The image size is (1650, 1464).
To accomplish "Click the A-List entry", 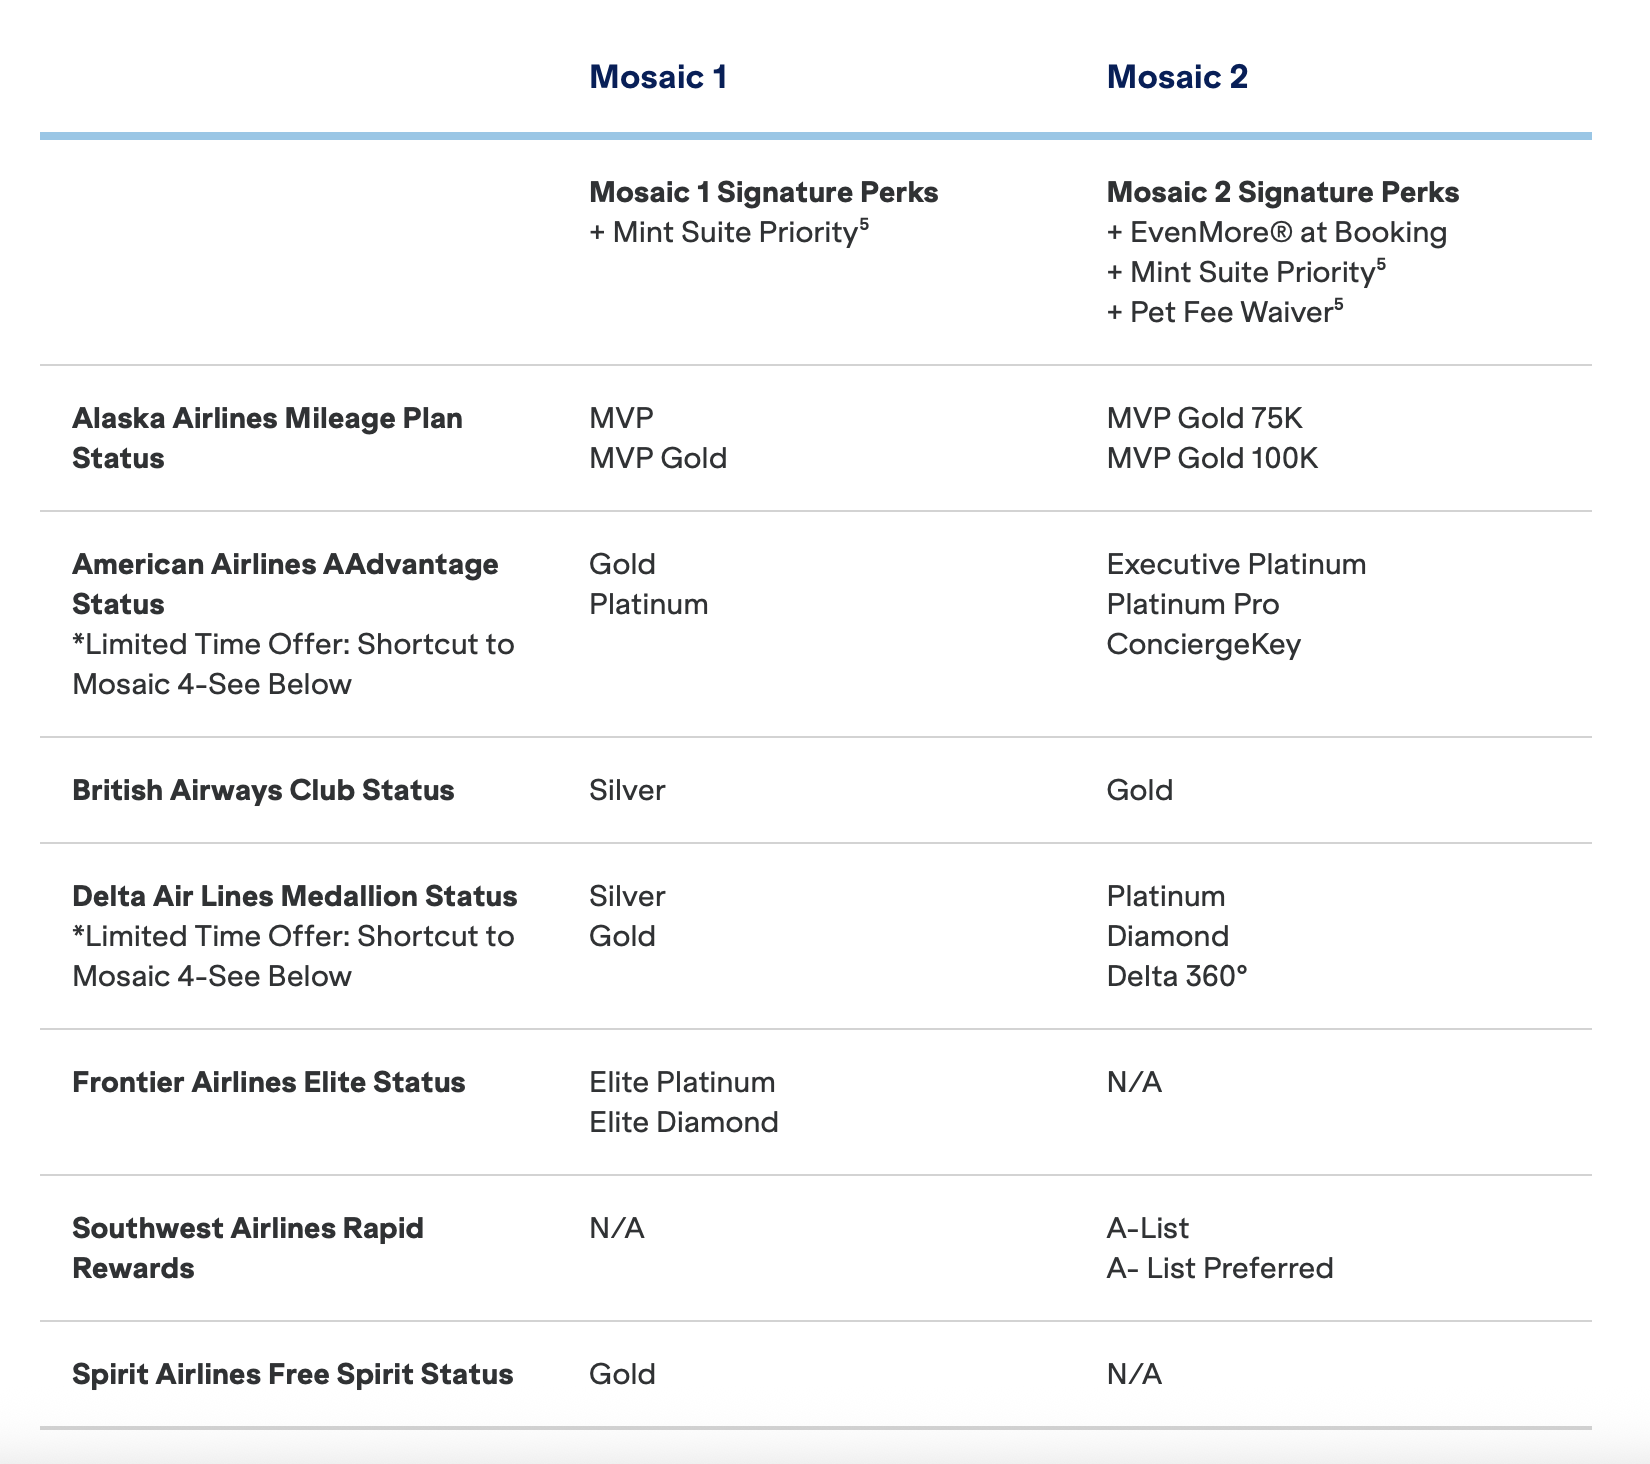I will [1148, 1228].
